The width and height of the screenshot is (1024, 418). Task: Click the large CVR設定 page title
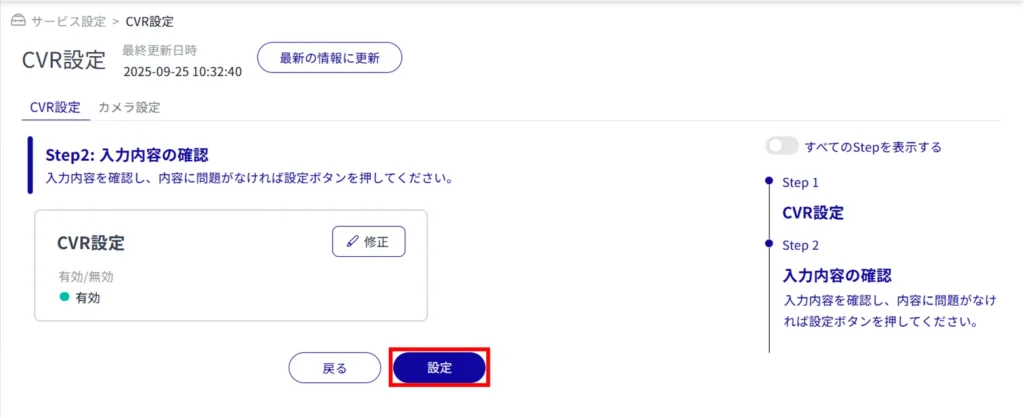pos(63,59)
